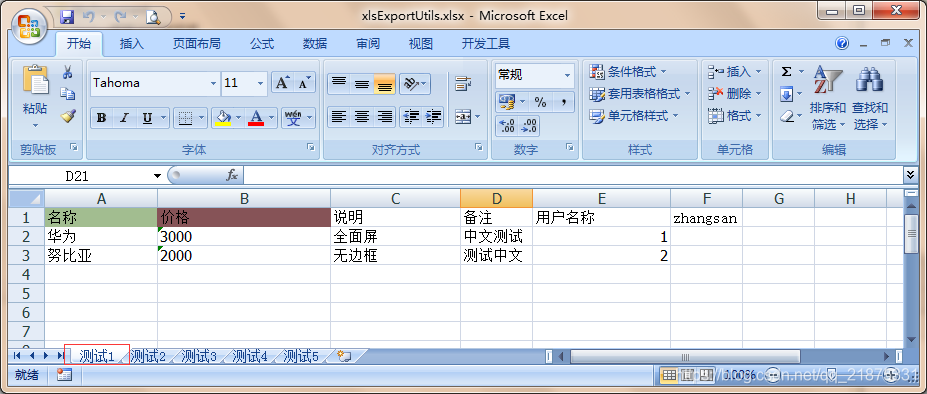This screenshot has width=927, height=394.
Task: Select column D header
Action: tap(496, 199)
